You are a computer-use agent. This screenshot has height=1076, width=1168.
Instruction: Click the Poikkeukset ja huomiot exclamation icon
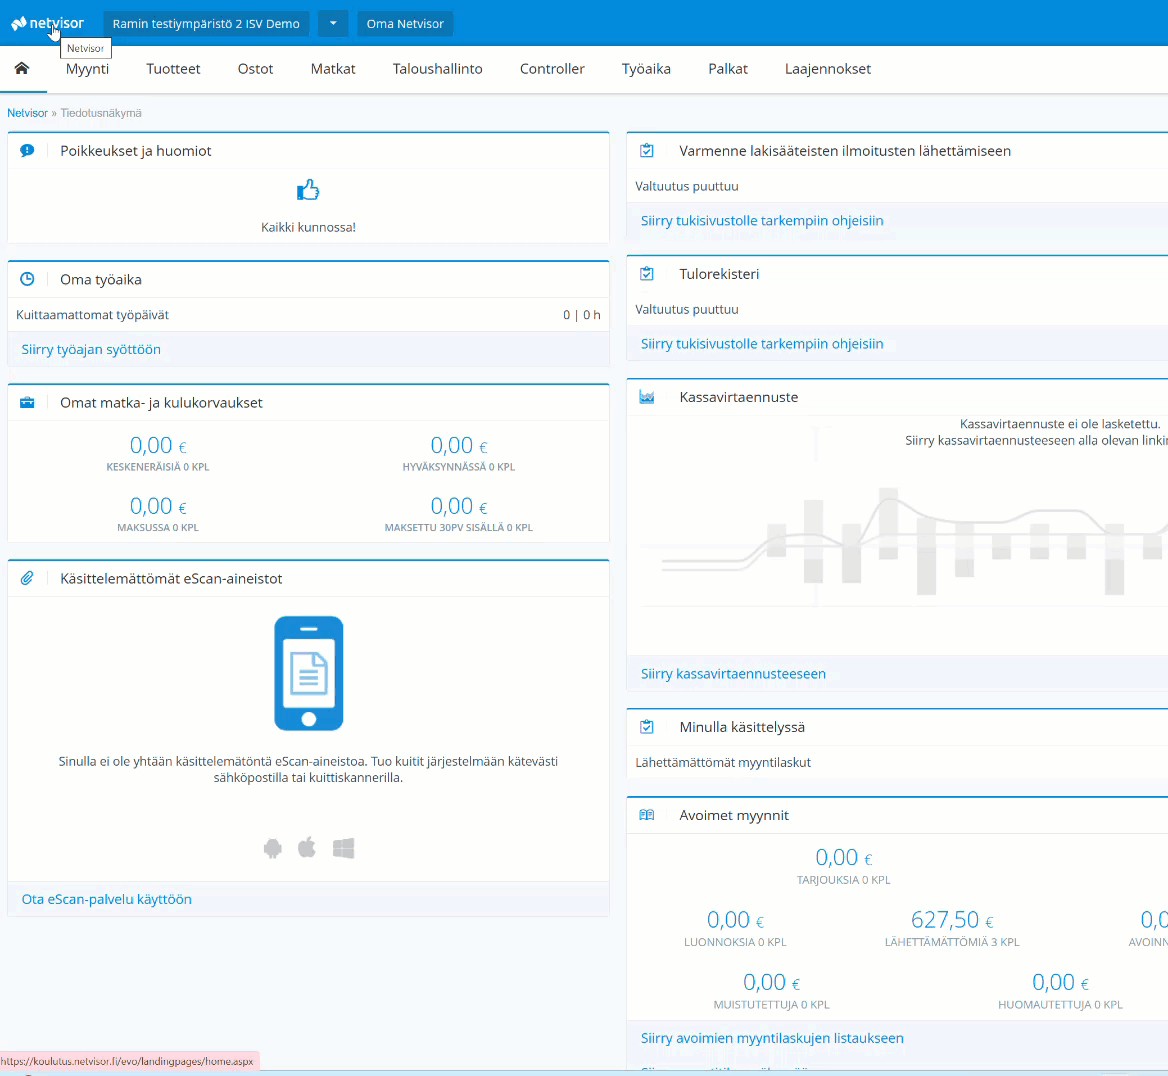pos(28,151)
